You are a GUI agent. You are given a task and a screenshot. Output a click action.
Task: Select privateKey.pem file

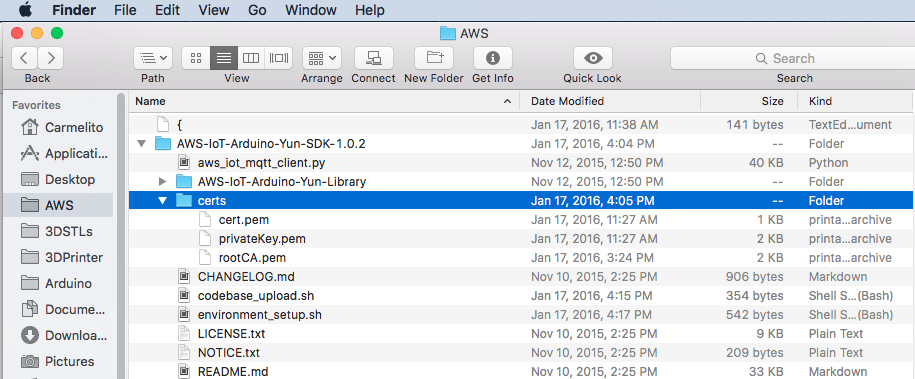(x=520, y=239)
